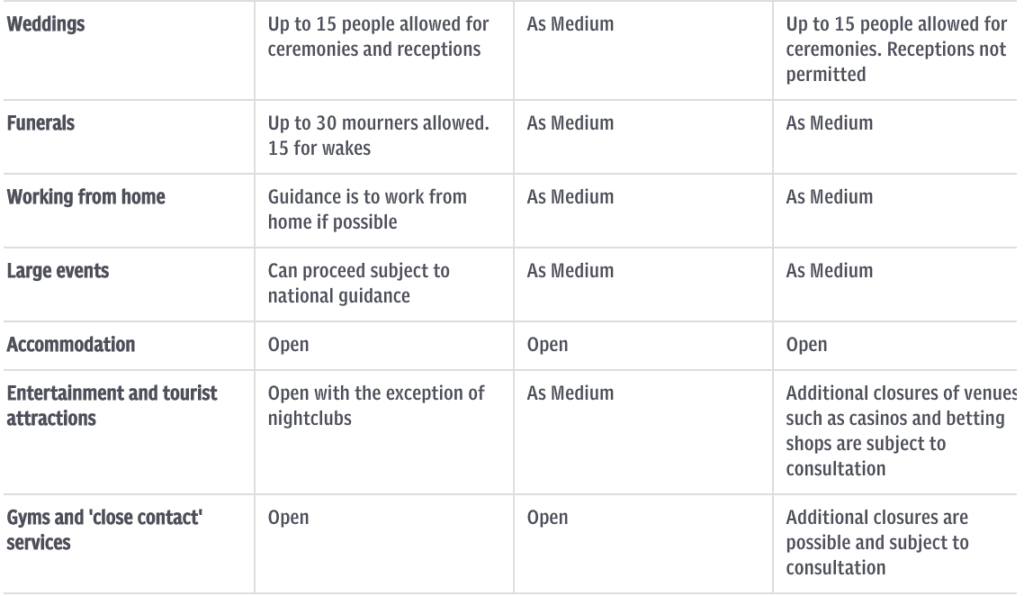Click the 'Large events' row label
The width and height of the screenshot is (1024, 596).
pyautogui.click(x=58, y=271)
